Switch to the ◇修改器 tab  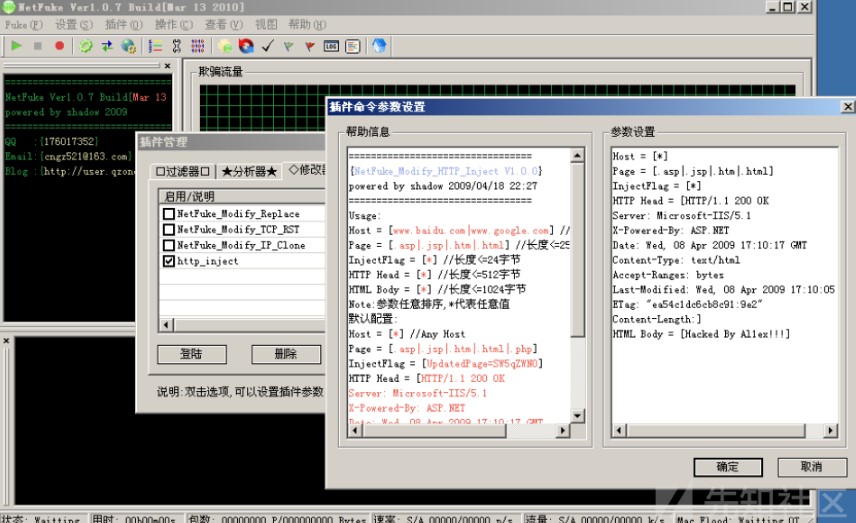click(x=306, y=170)
